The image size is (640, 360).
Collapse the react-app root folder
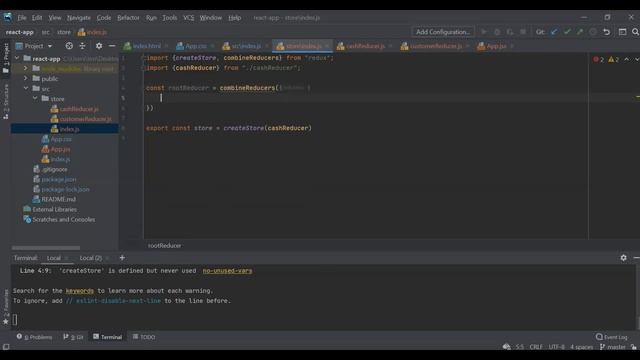(17, 58)
